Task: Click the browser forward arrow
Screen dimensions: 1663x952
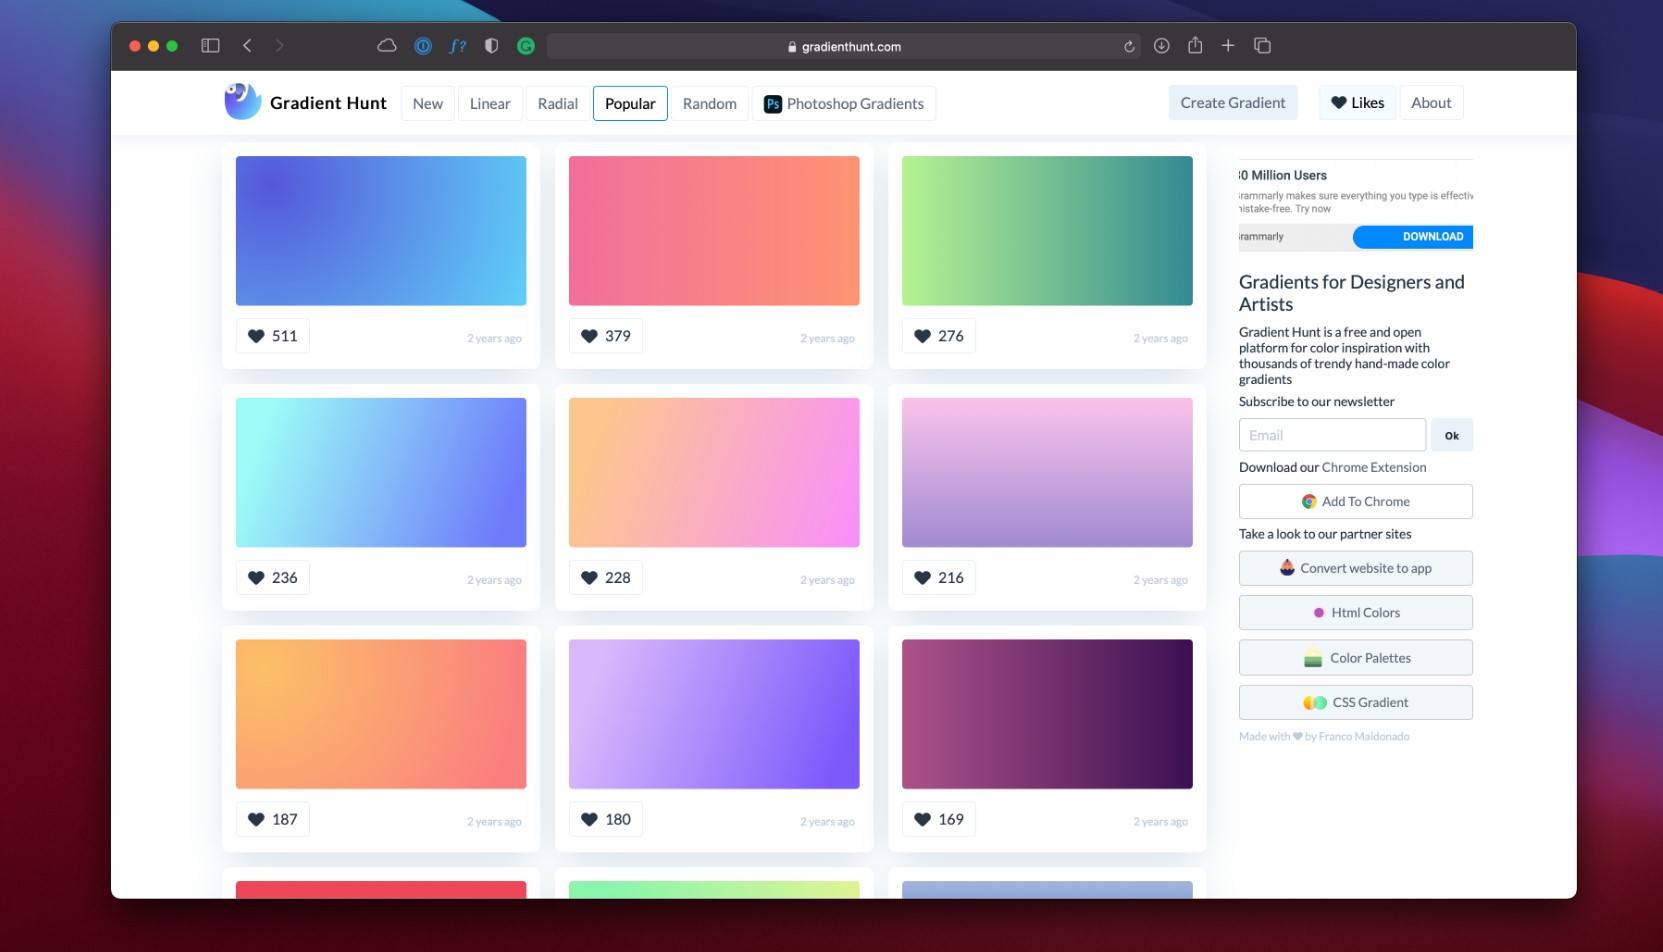Action: pos(279,46)
